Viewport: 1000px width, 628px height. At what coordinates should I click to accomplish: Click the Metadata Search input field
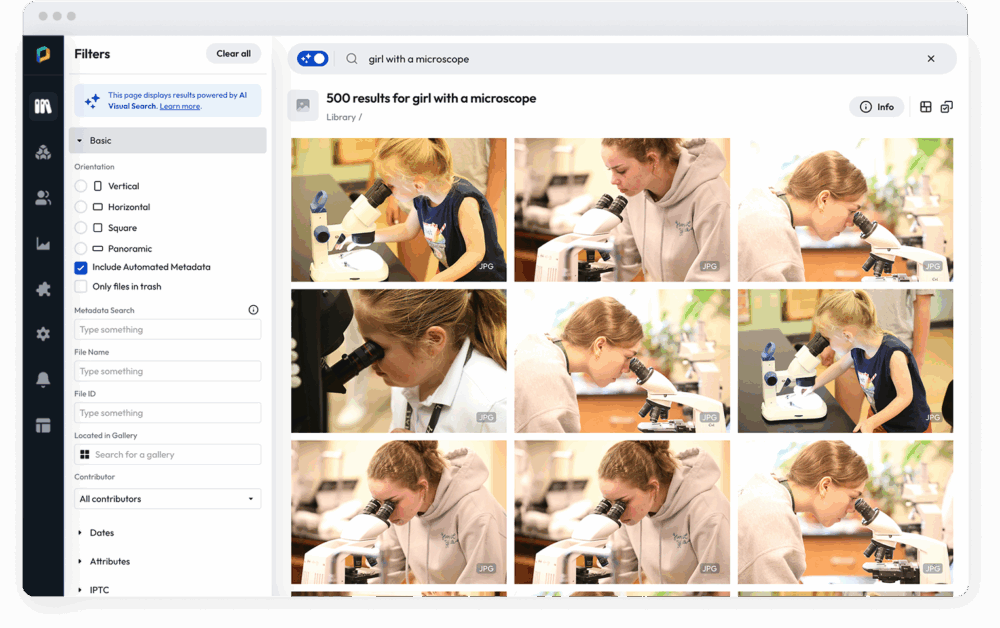(168, 330)
